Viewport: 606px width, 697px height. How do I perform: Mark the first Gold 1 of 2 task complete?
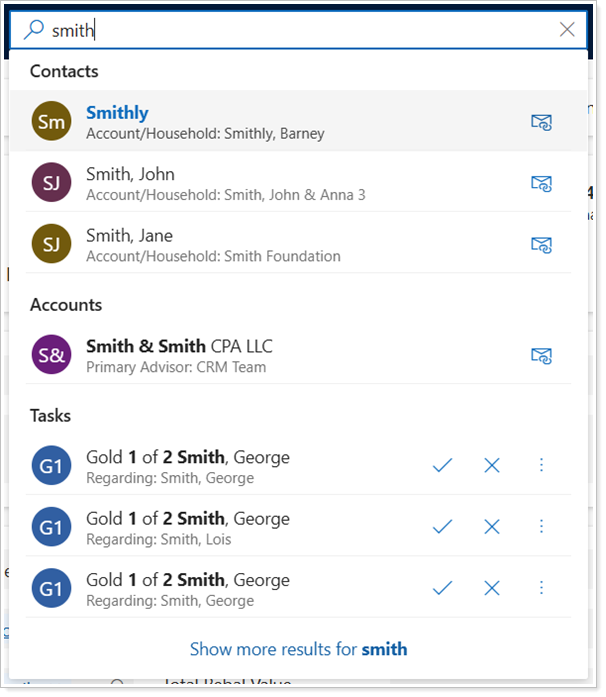[442, 466]
